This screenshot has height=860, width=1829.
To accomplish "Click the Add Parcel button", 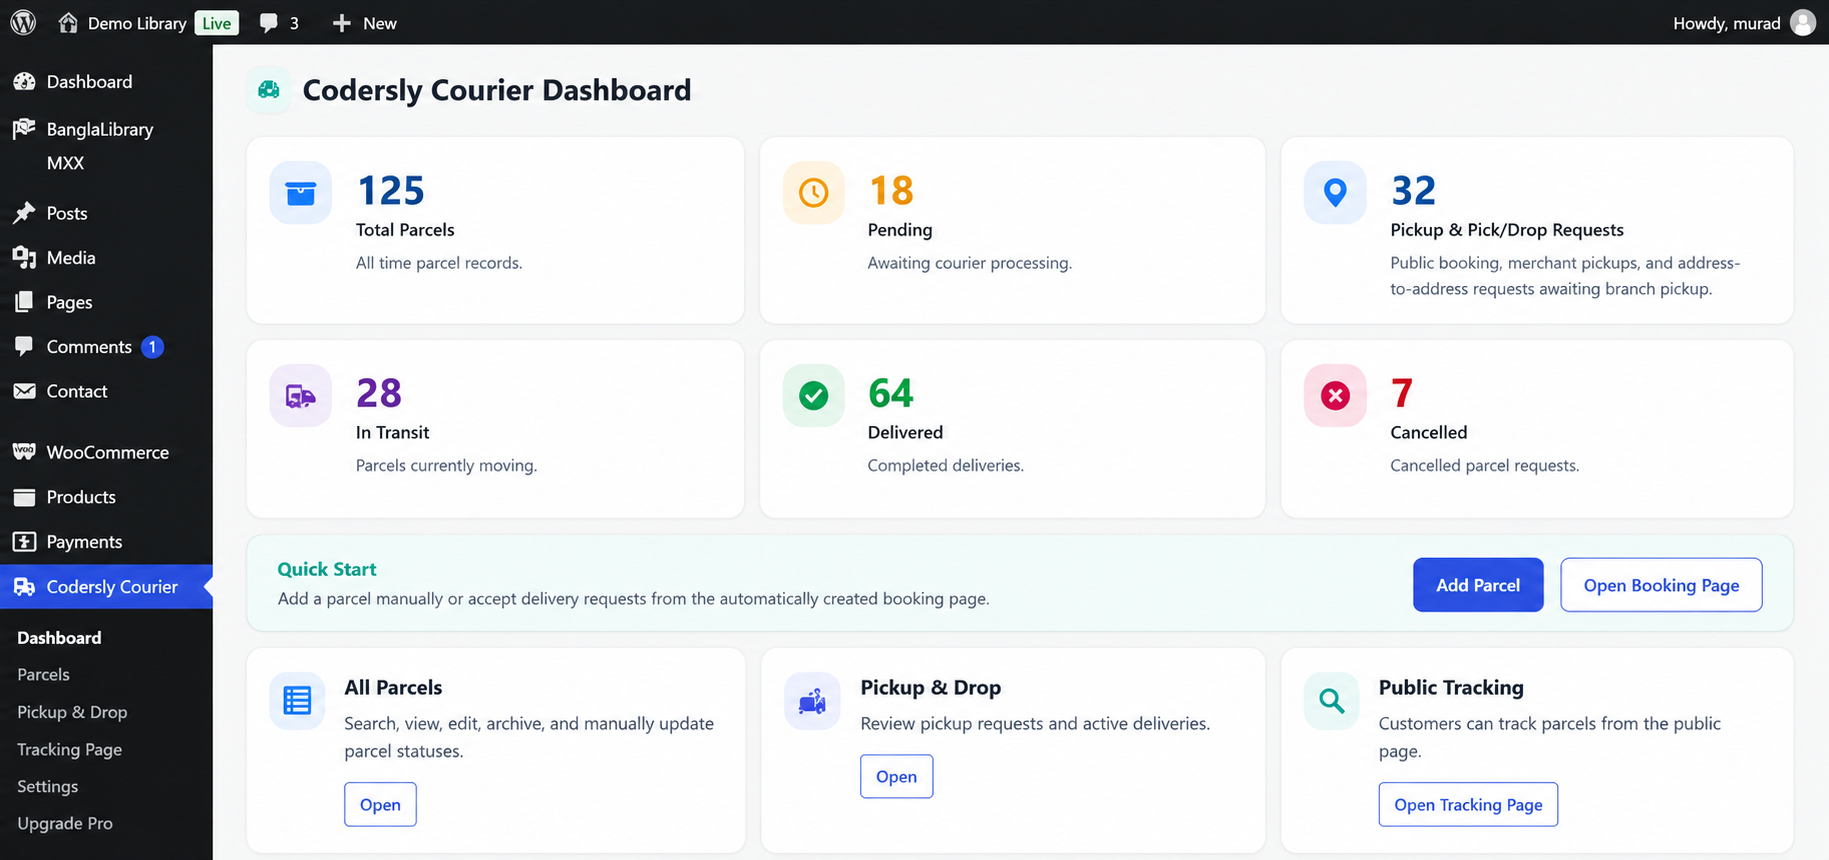I will point(1478,585).
